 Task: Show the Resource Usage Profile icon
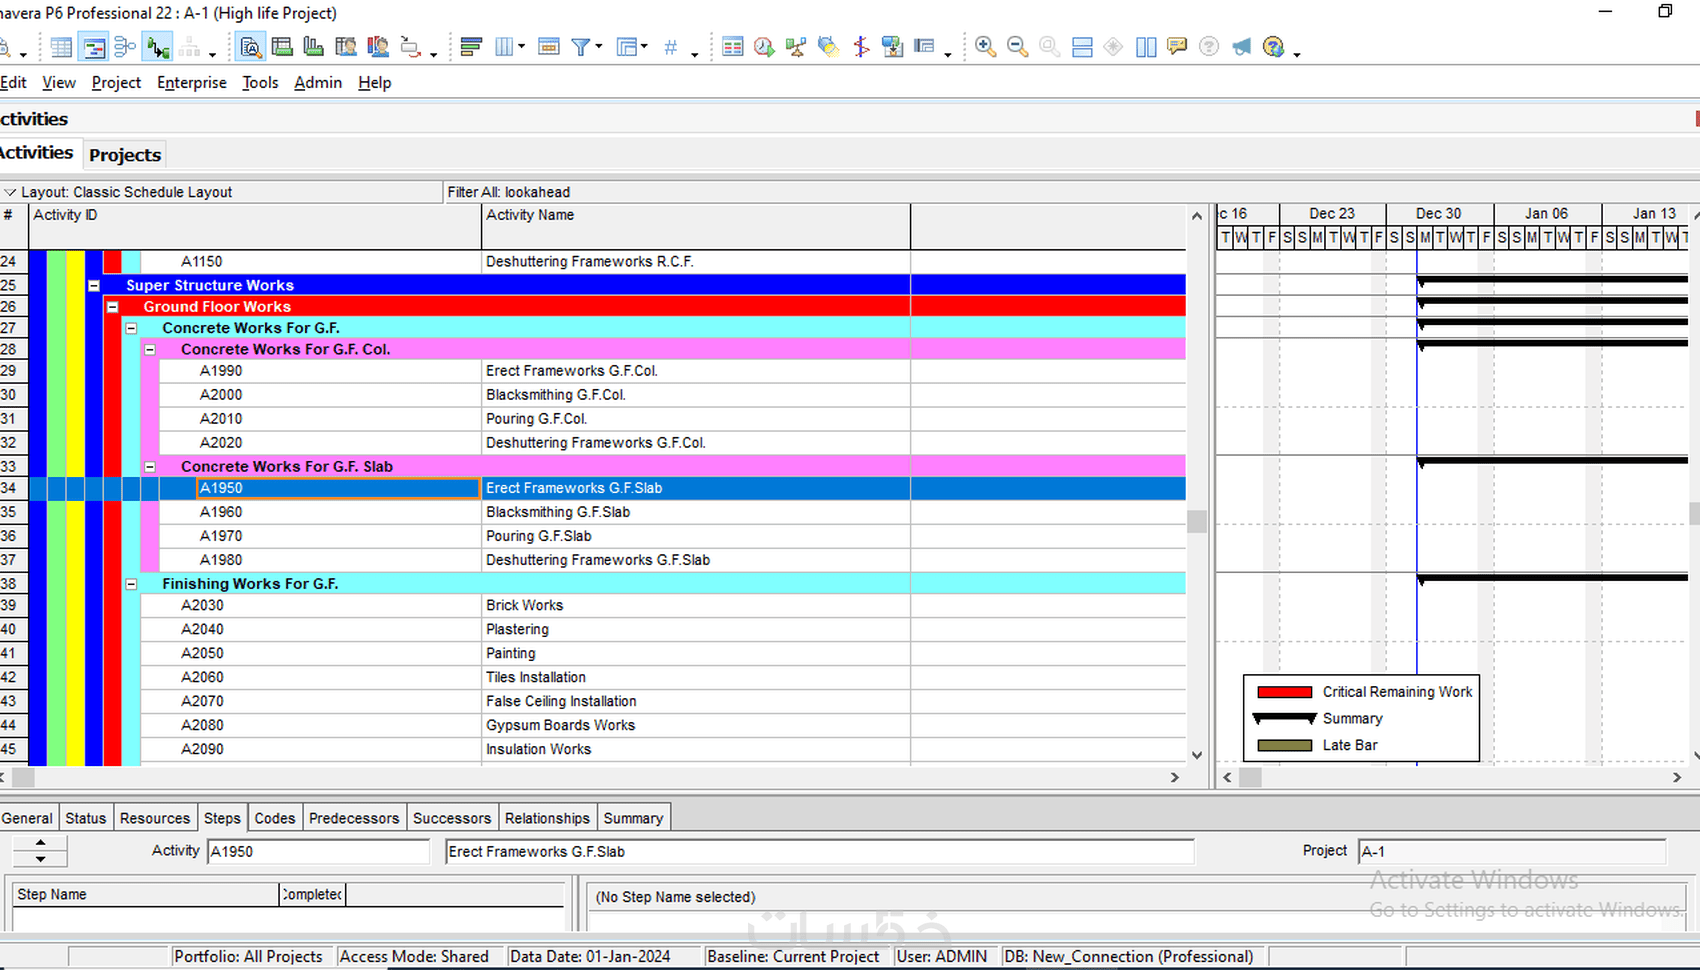[378, 47]
